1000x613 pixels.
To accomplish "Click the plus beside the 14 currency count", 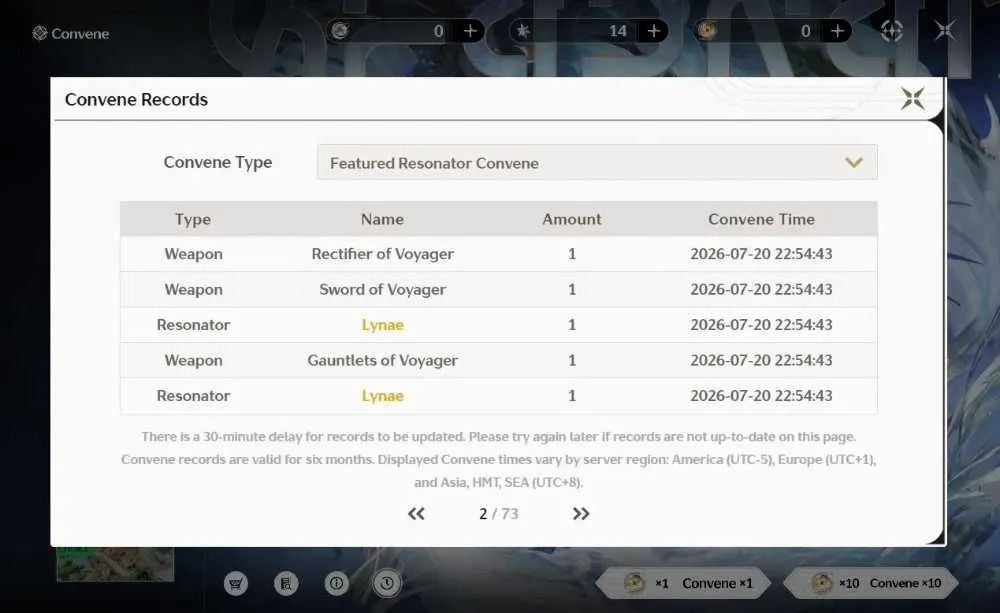I will (654, 31).
